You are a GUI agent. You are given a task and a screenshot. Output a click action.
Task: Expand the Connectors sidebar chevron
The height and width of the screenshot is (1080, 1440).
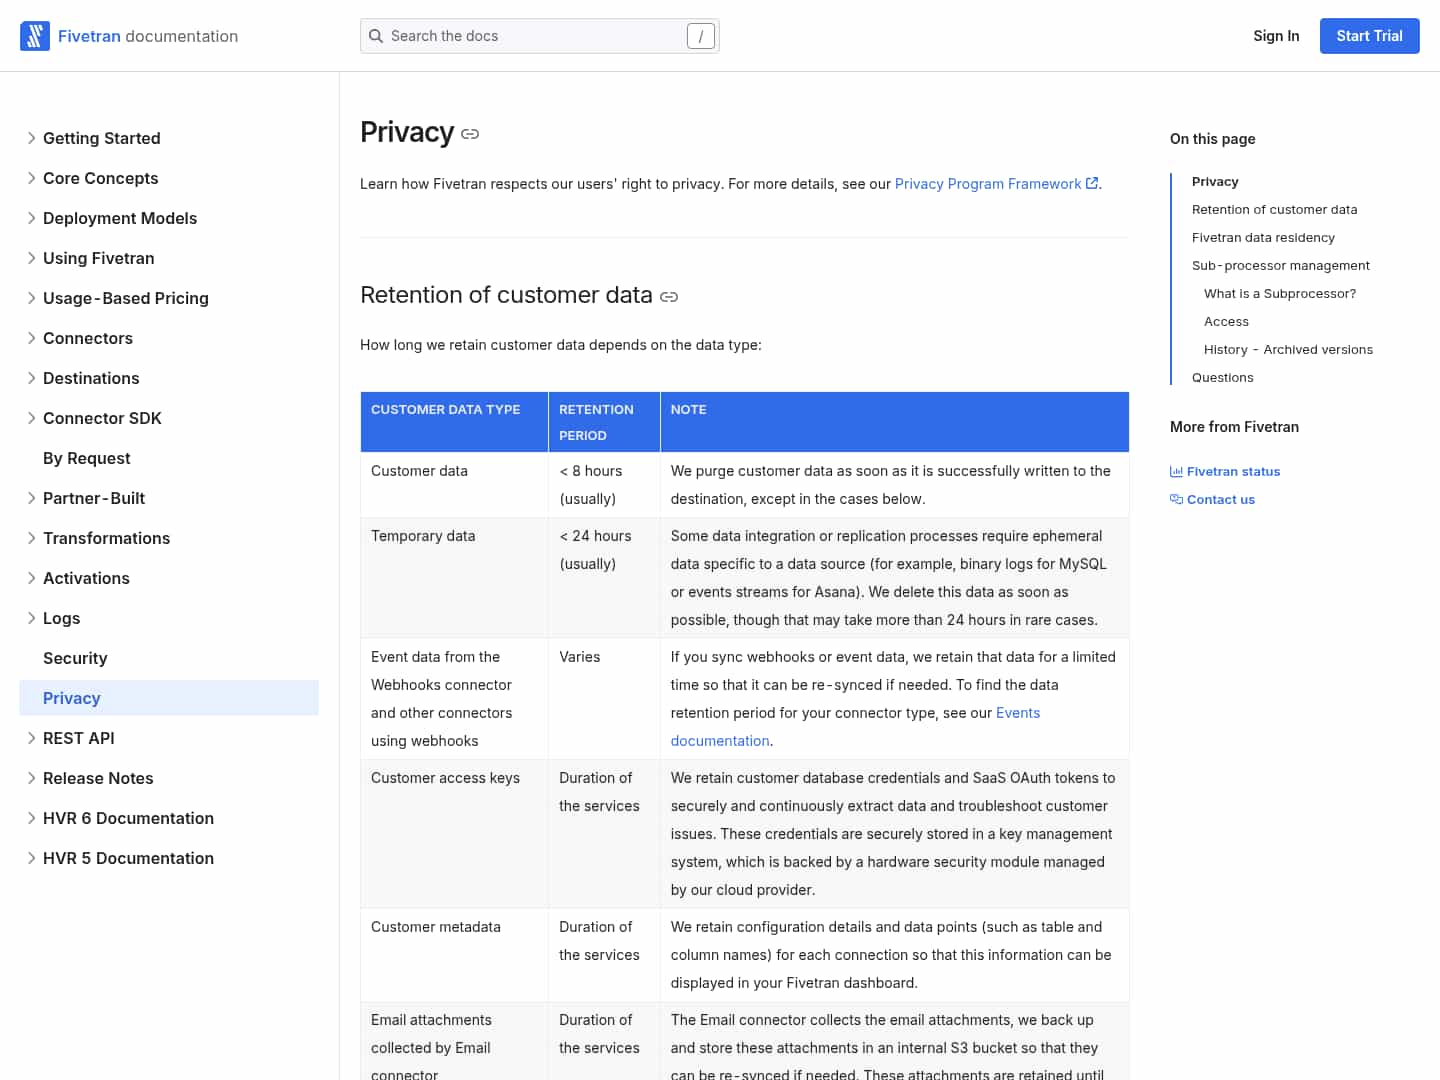click(31, 338)
